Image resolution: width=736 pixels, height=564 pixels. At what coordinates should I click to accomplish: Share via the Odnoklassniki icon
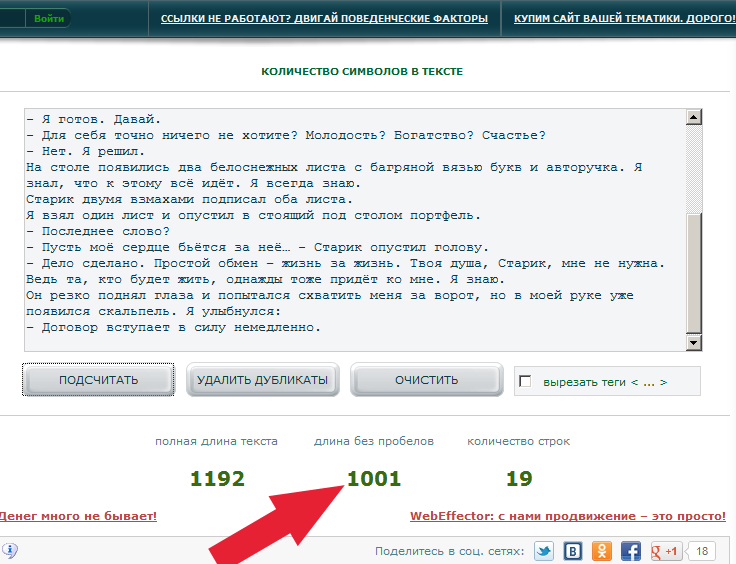[602, 551]
